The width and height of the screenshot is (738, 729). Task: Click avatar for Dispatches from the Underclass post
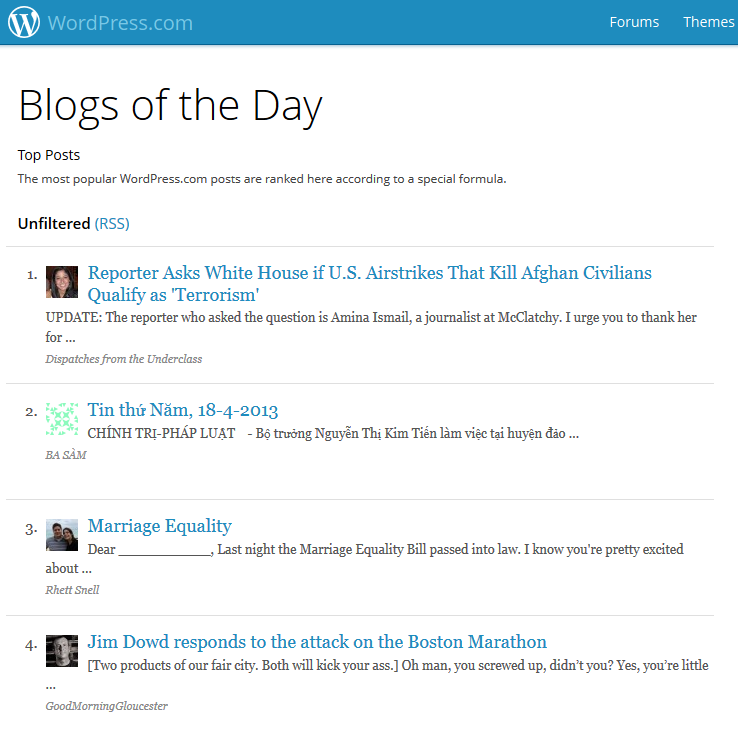[62, 282]
